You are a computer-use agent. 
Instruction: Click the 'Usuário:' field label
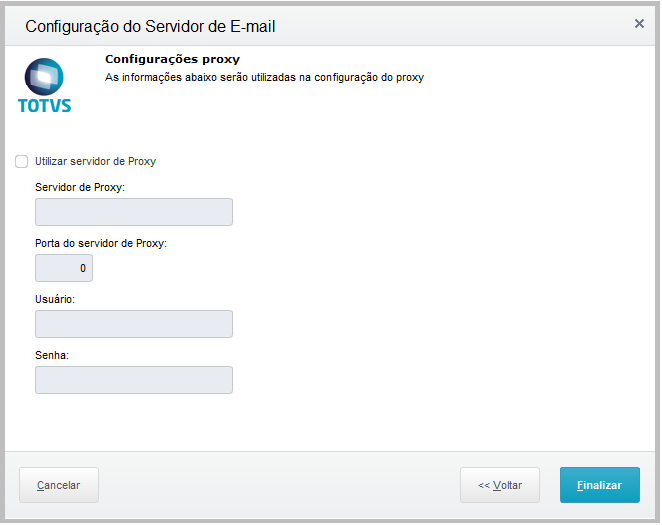(56, 299)
